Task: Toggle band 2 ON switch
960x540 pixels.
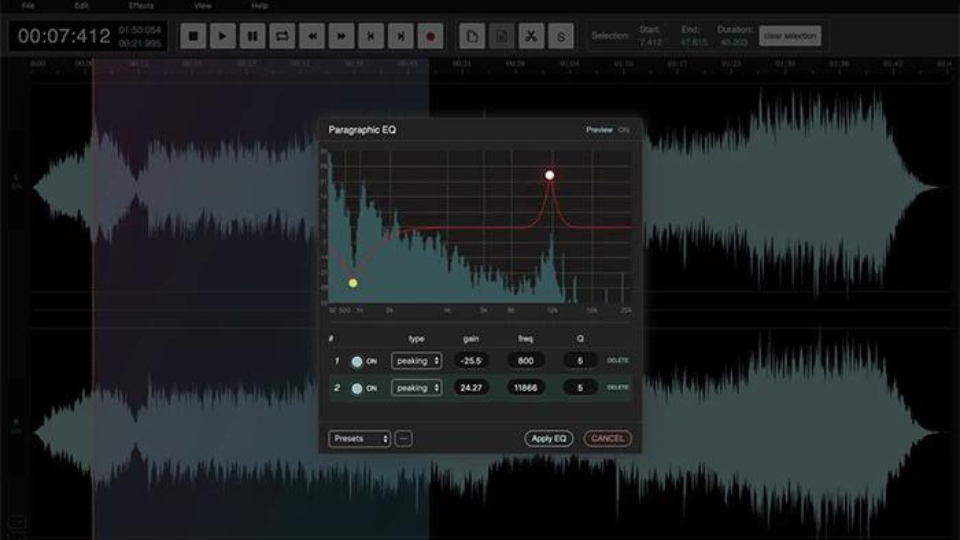Action: pyautogui.click(x=357, y=388)
